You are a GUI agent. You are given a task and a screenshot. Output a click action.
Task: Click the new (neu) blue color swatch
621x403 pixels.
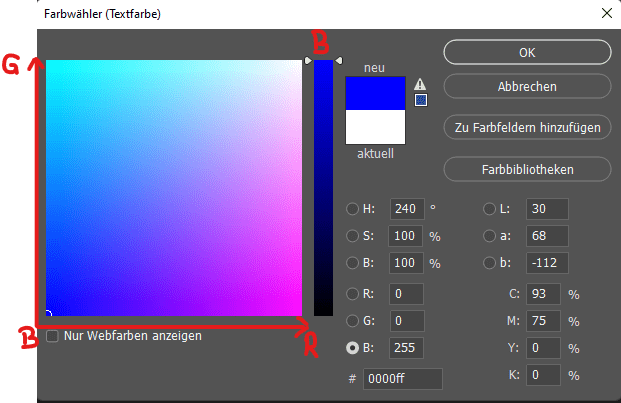coord(375,93)
